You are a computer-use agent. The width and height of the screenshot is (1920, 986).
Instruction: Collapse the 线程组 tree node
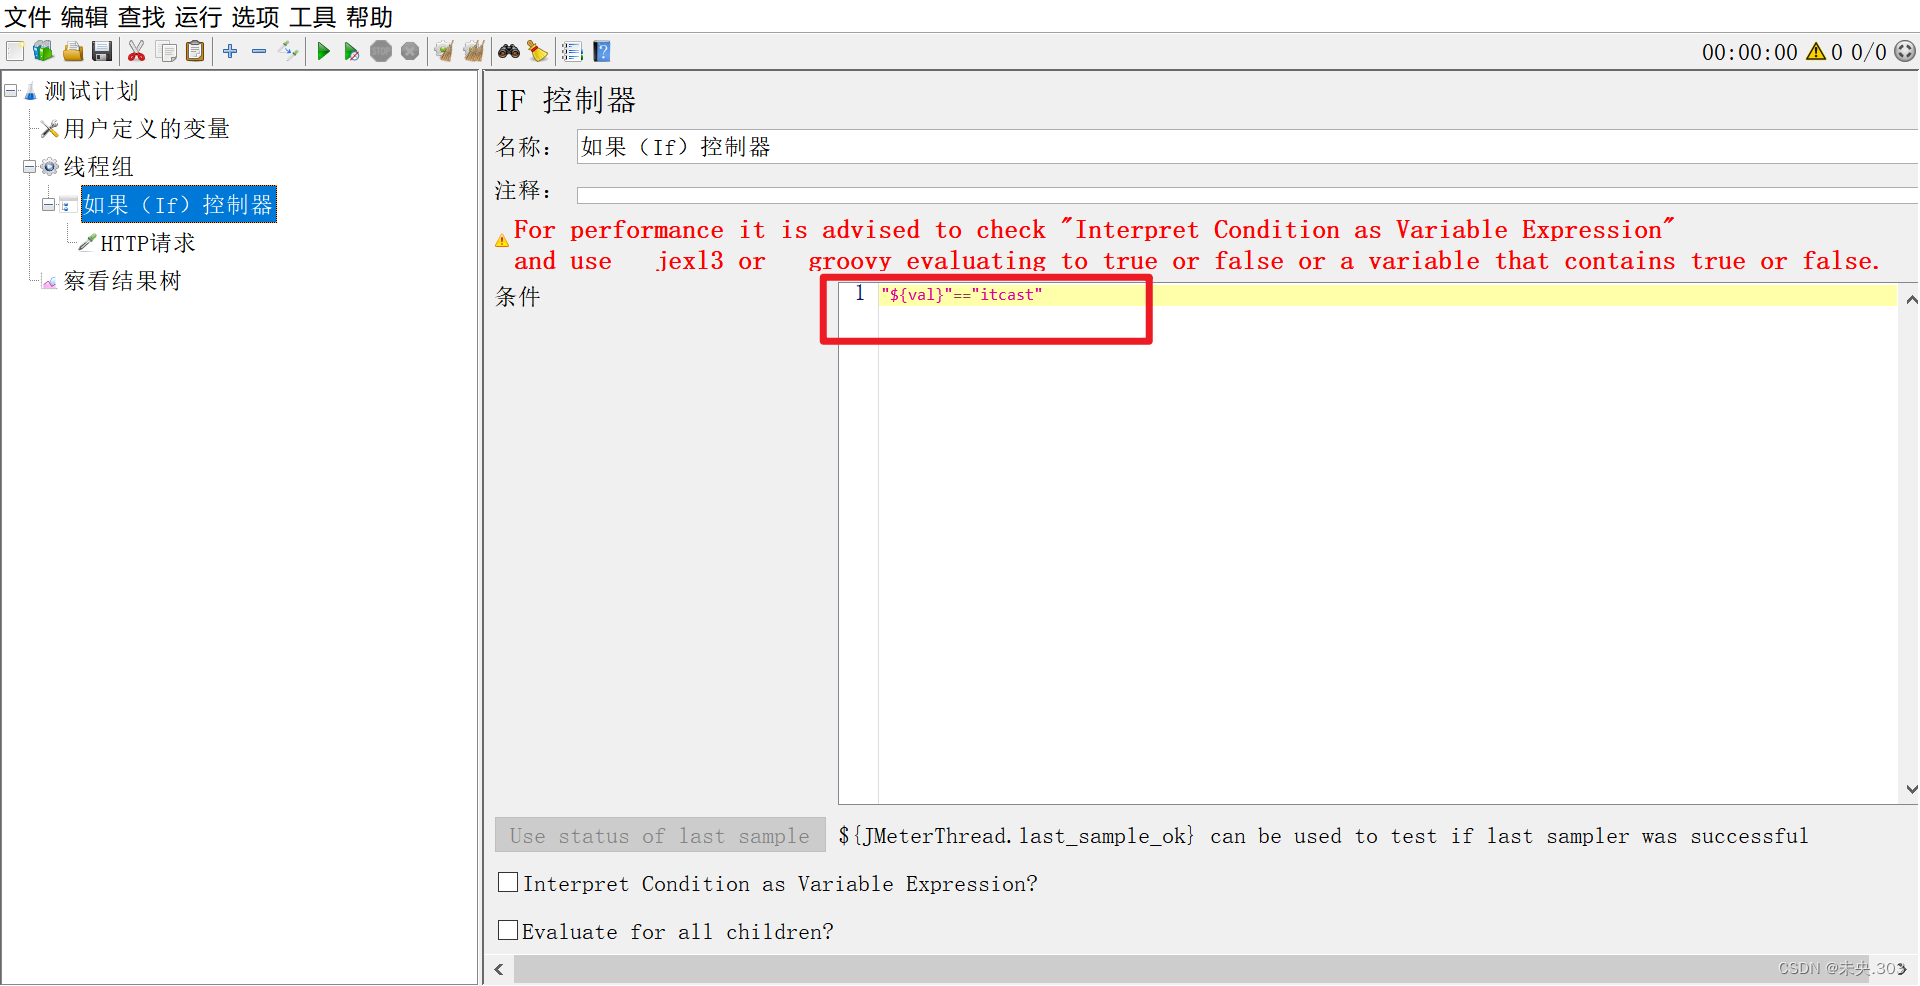tap(30, 167)
